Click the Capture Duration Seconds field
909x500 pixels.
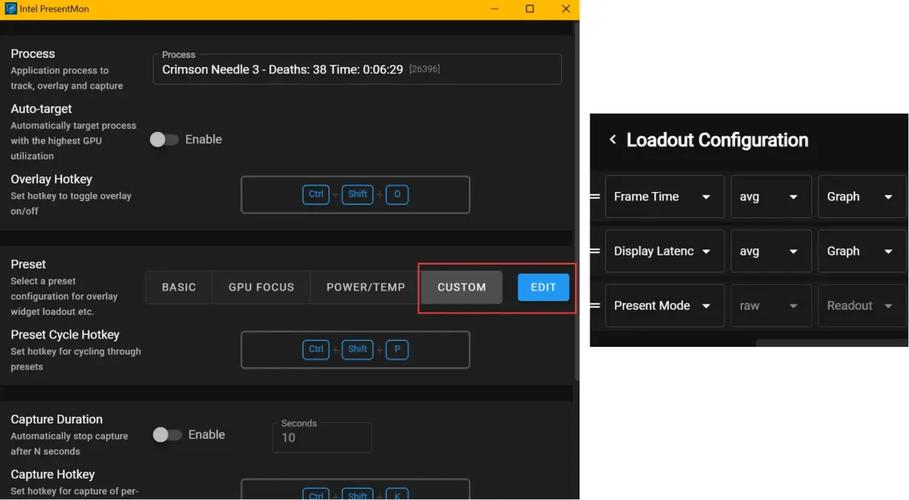[321, 438]
